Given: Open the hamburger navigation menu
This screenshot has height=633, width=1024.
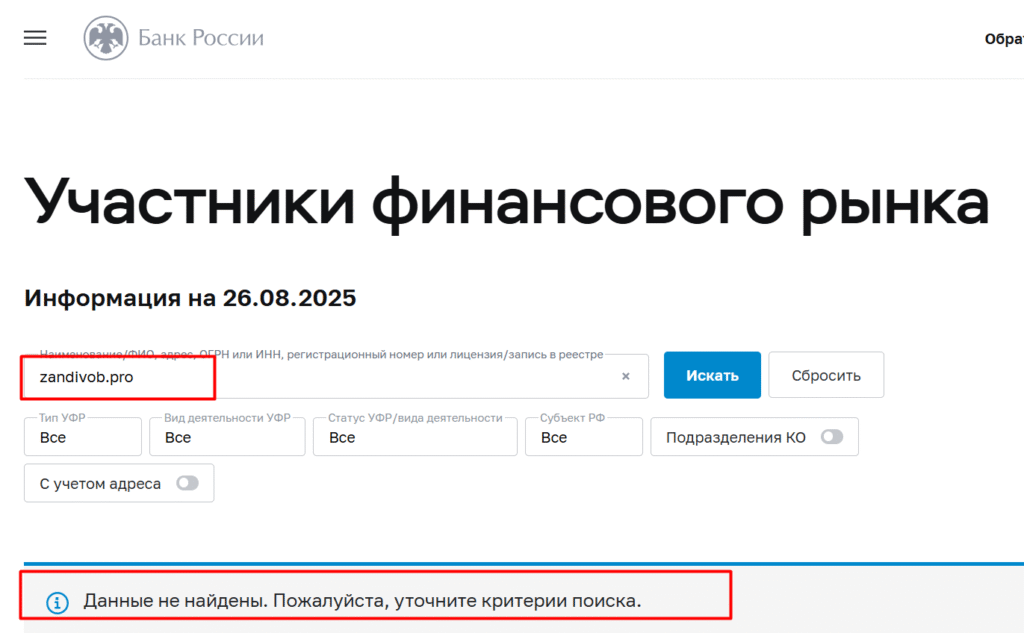Looking at the screenshot, I should click(35, 38).
